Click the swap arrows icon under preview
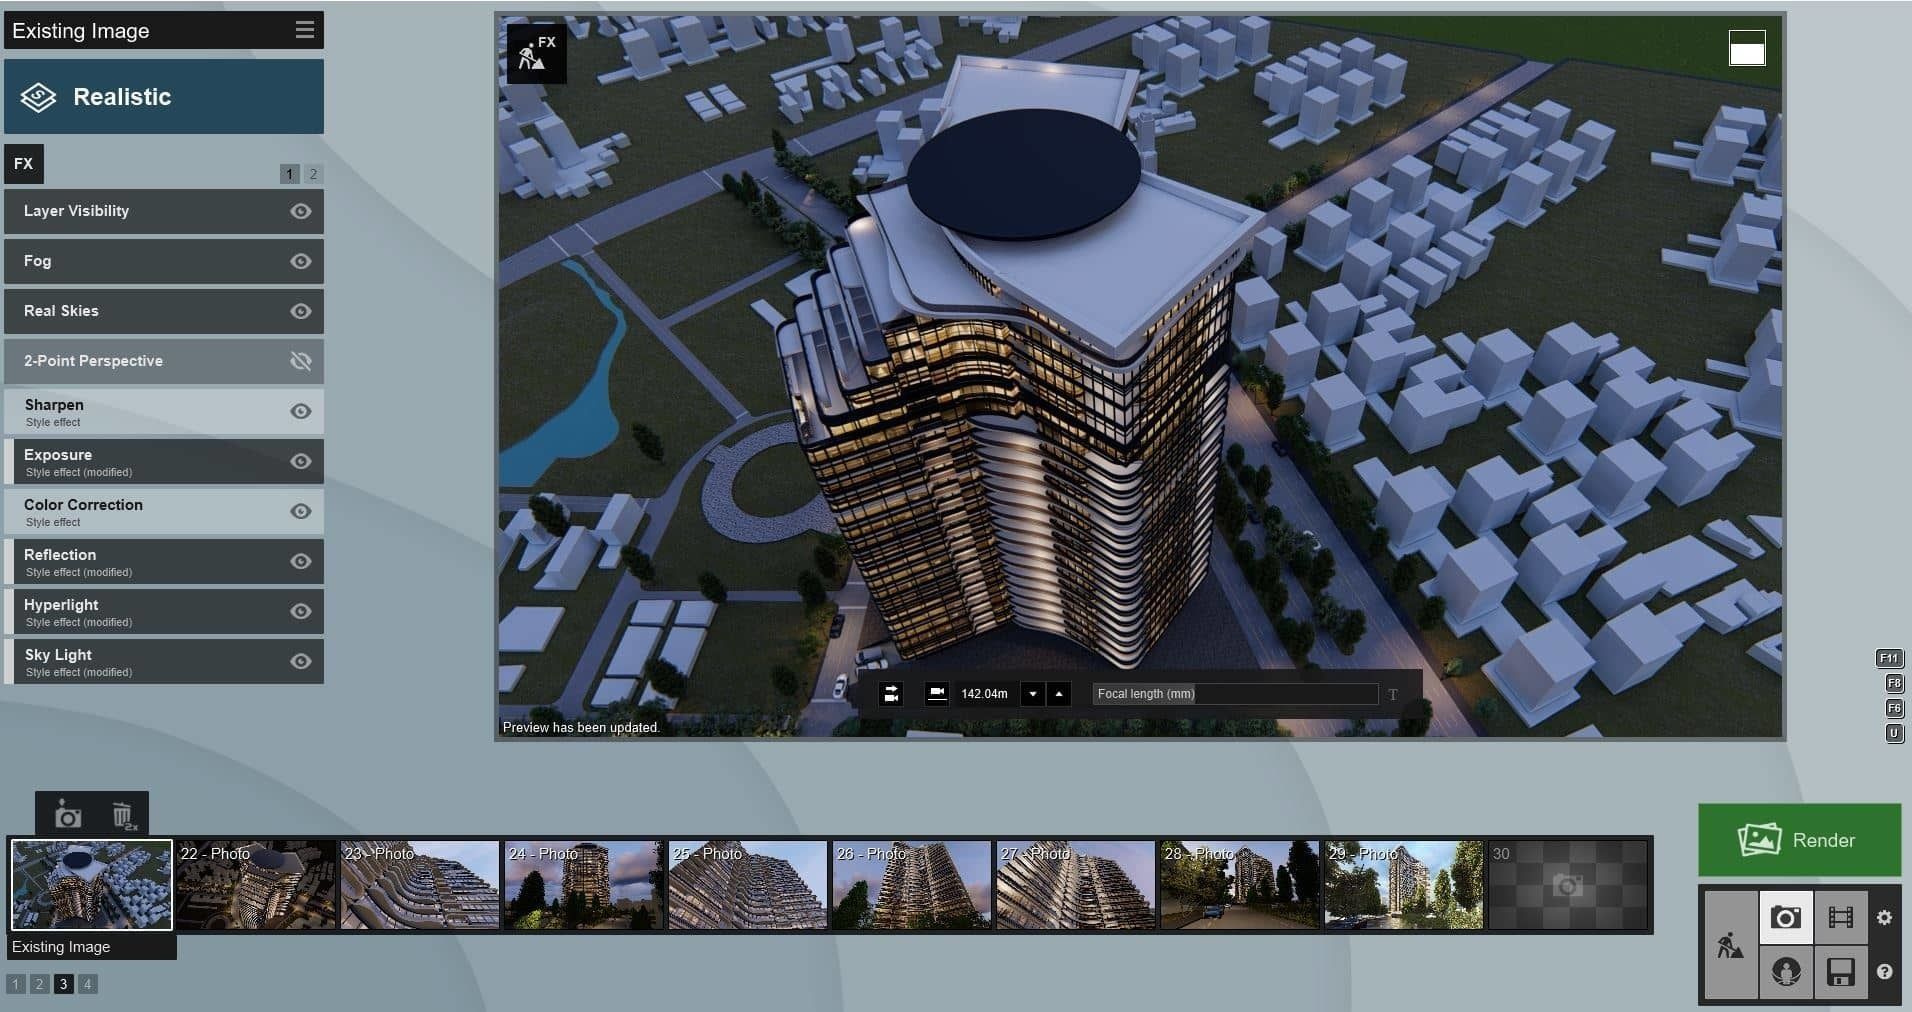Image resolution: width=1912 pixels, height=1012 pixels. coord(891,694)
